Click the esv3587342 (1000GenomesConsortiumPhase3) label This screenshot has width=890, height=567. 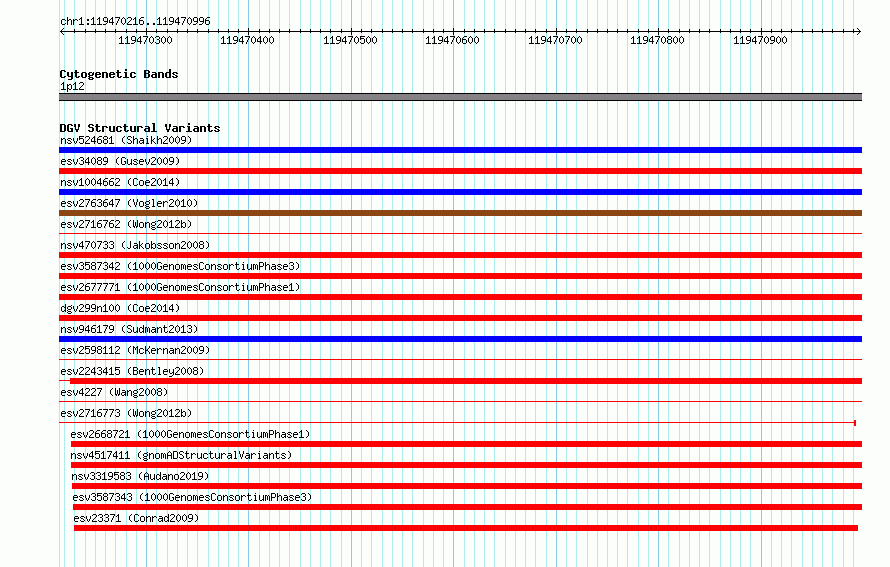pyautogui.click(x=180, y=266)
